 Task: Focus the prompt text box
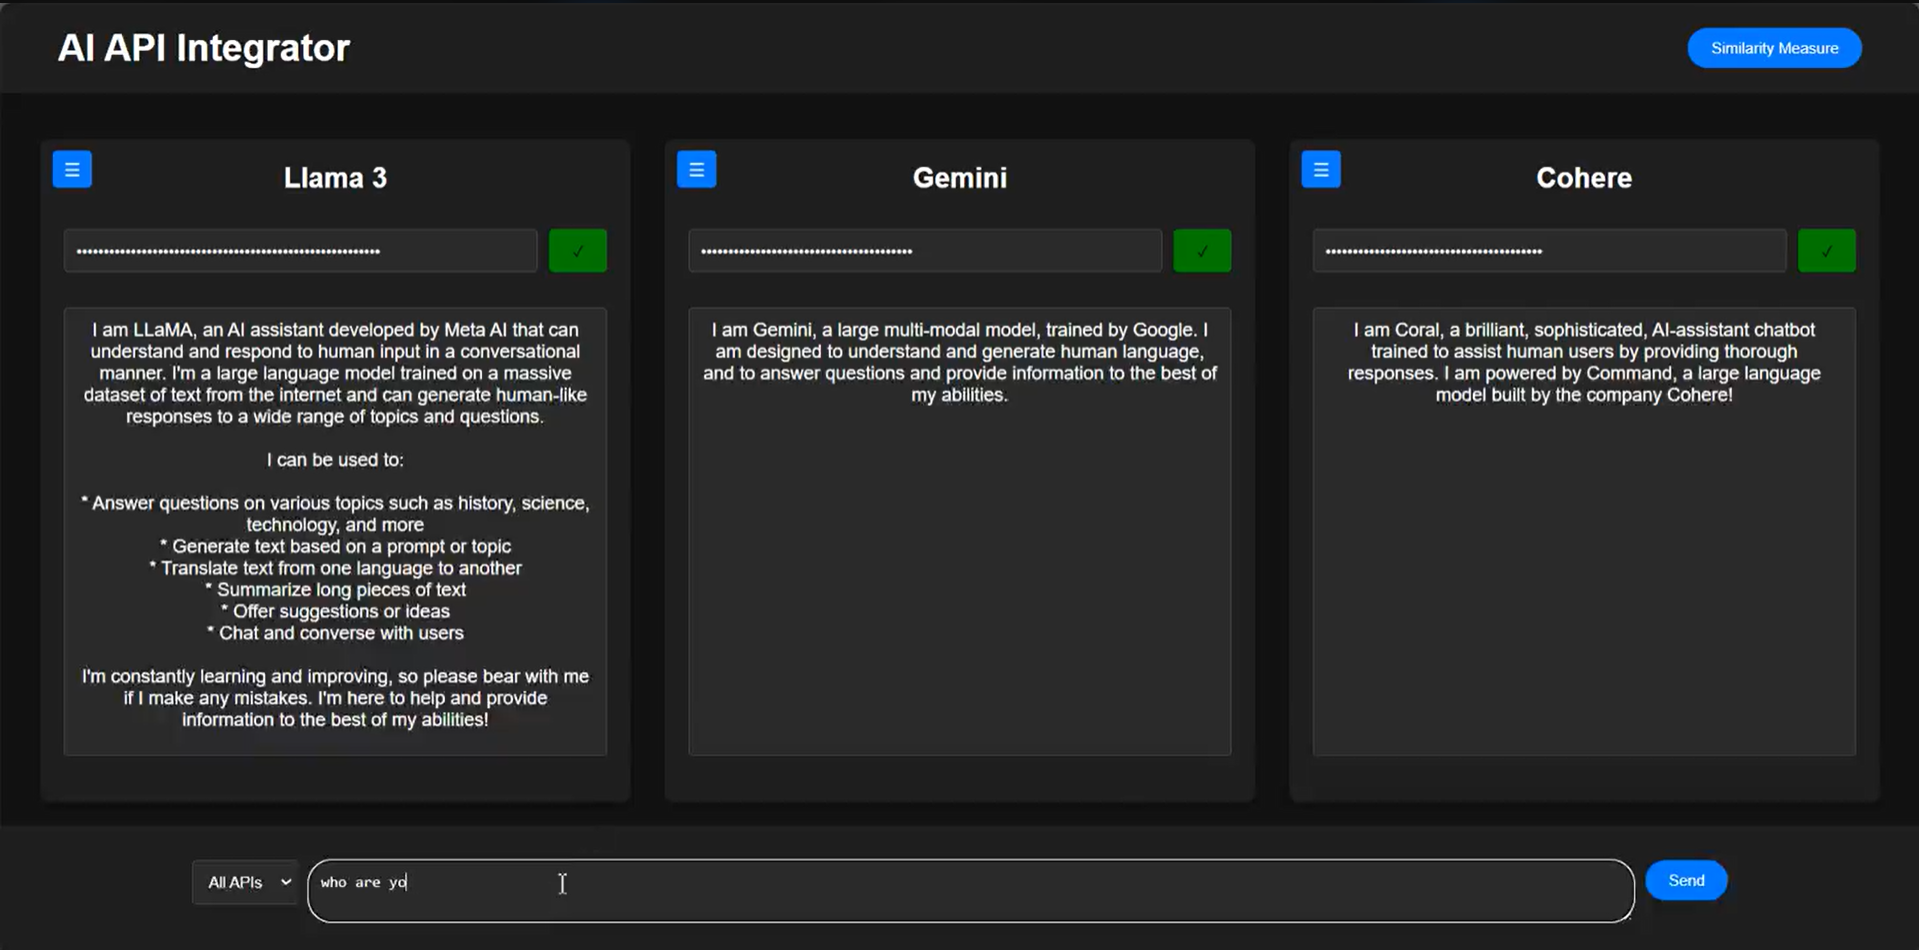pyautogui.click(x=971, y=891)
